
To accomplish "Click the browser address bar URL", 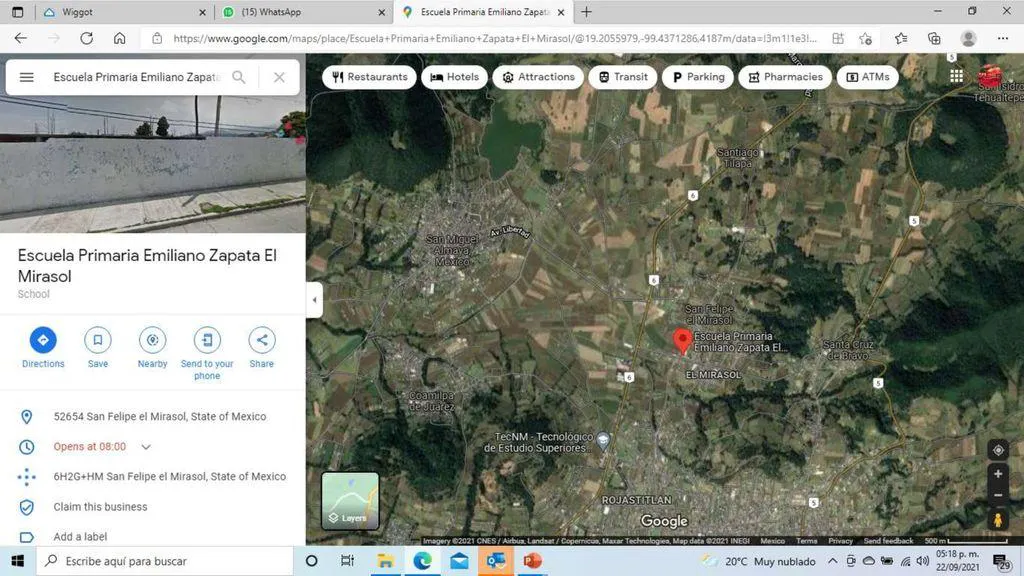I will [494, 39].
